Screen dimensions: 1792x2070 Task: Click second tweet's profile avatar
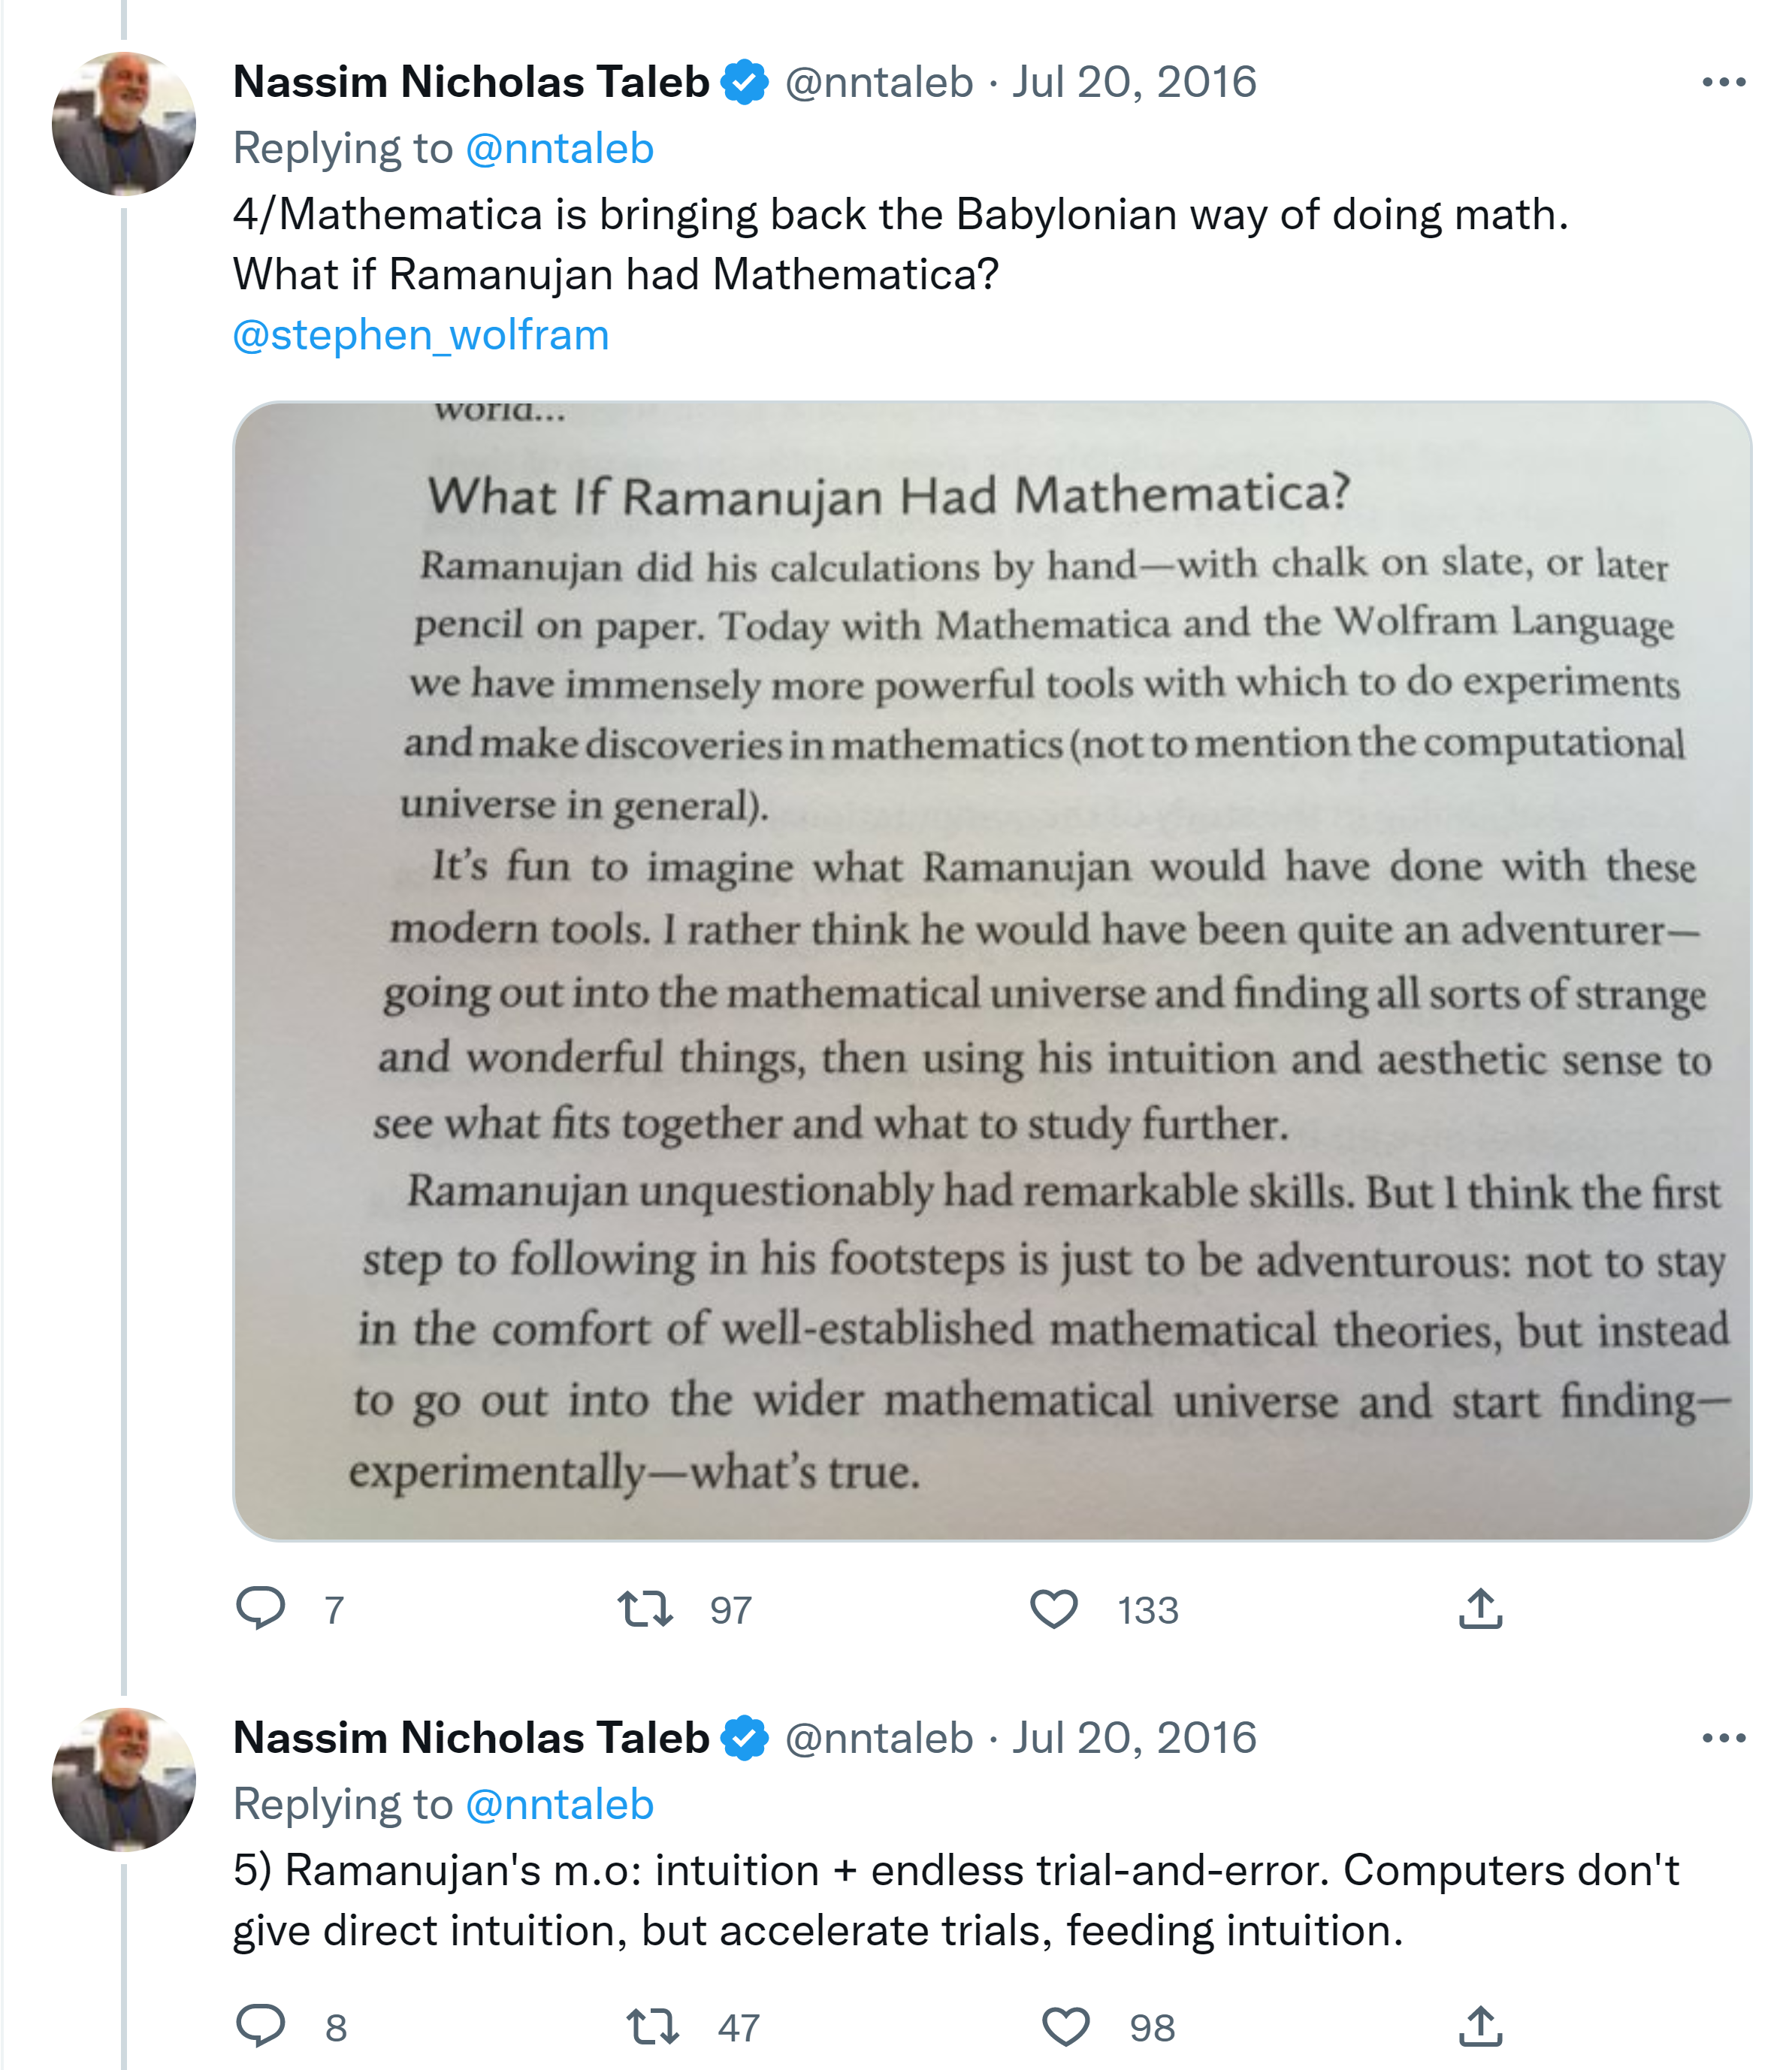pos(124,1780)
